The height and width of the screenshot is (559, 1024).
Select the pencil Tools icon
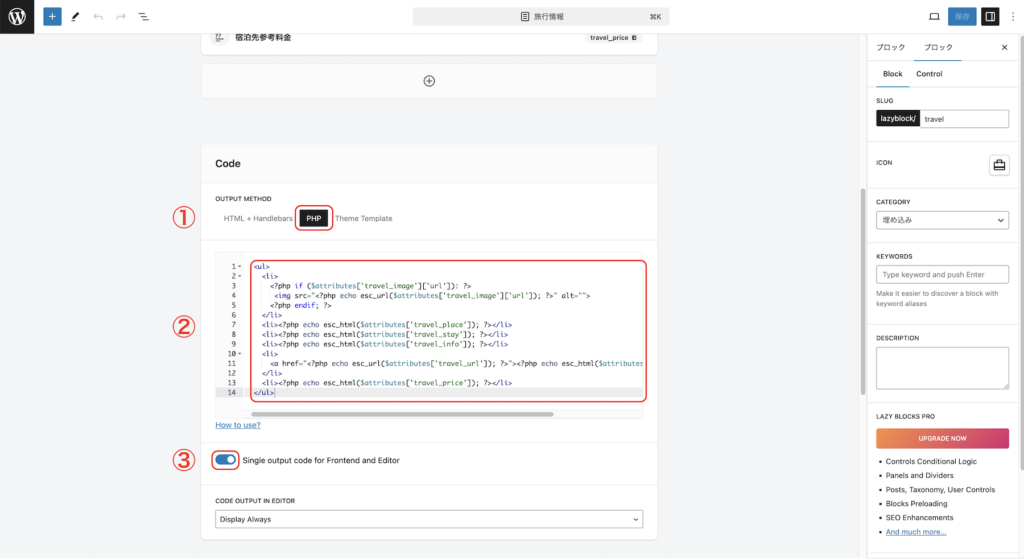point(75,17)
